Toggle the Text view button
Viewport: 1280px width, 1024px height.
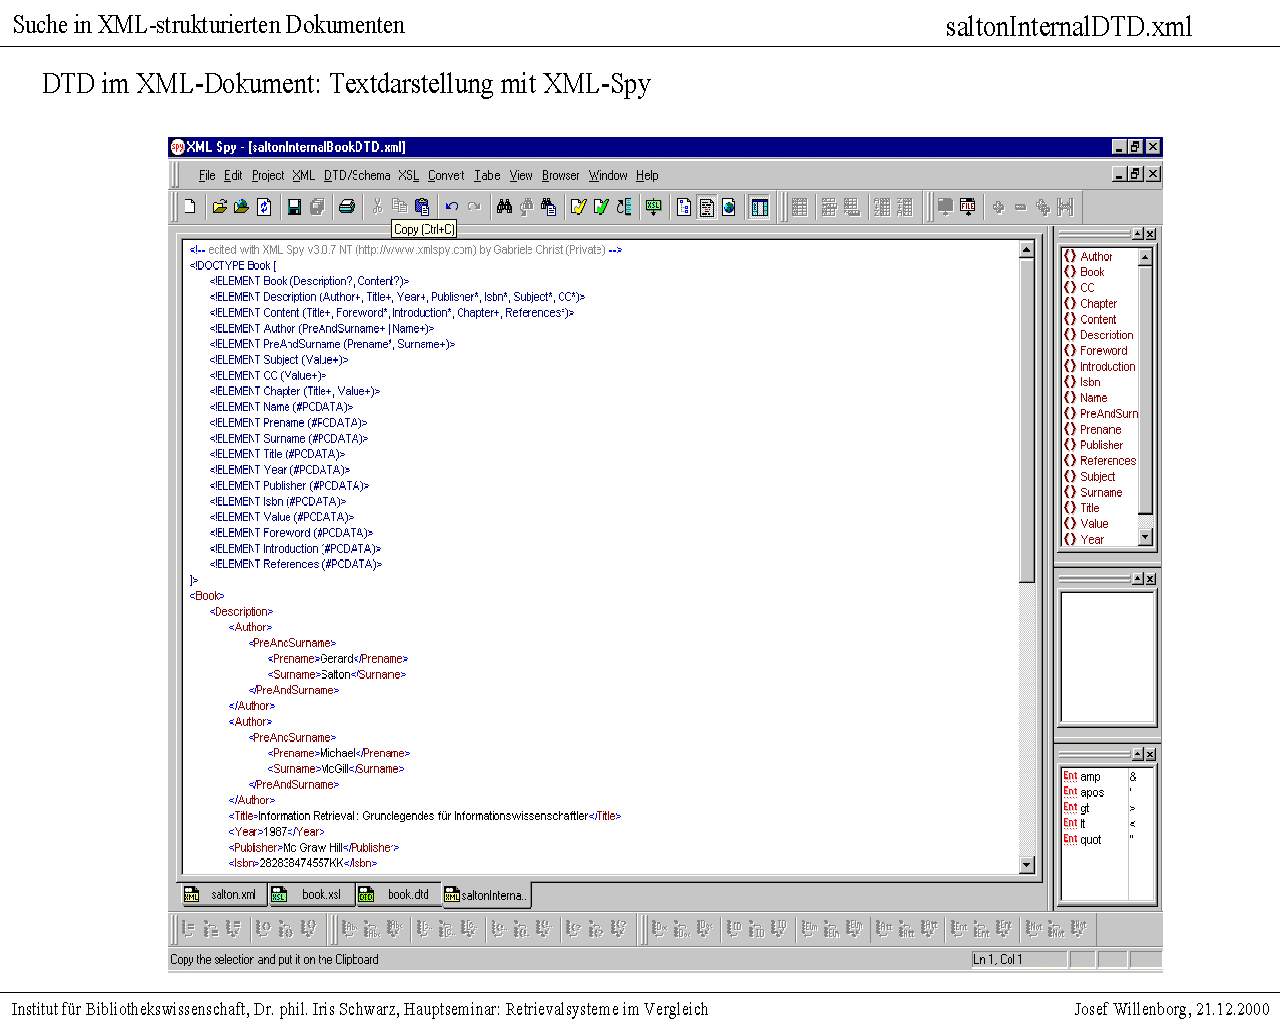pyautogui.click(x=707, y=207)
